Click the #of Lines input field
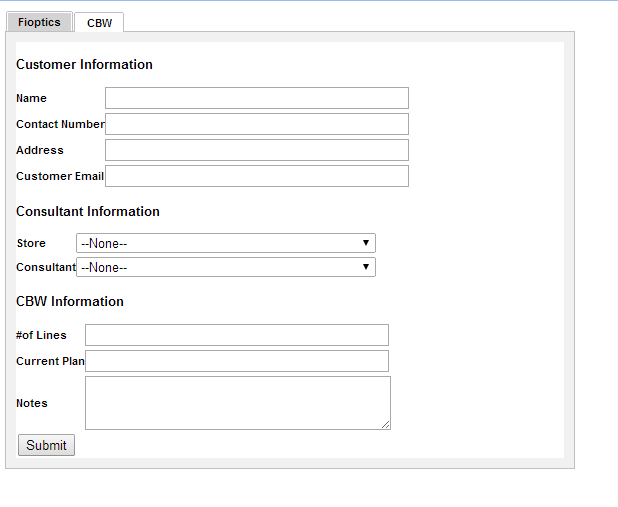The width and height of the screenshot is (618, 507). click(236, 335)
